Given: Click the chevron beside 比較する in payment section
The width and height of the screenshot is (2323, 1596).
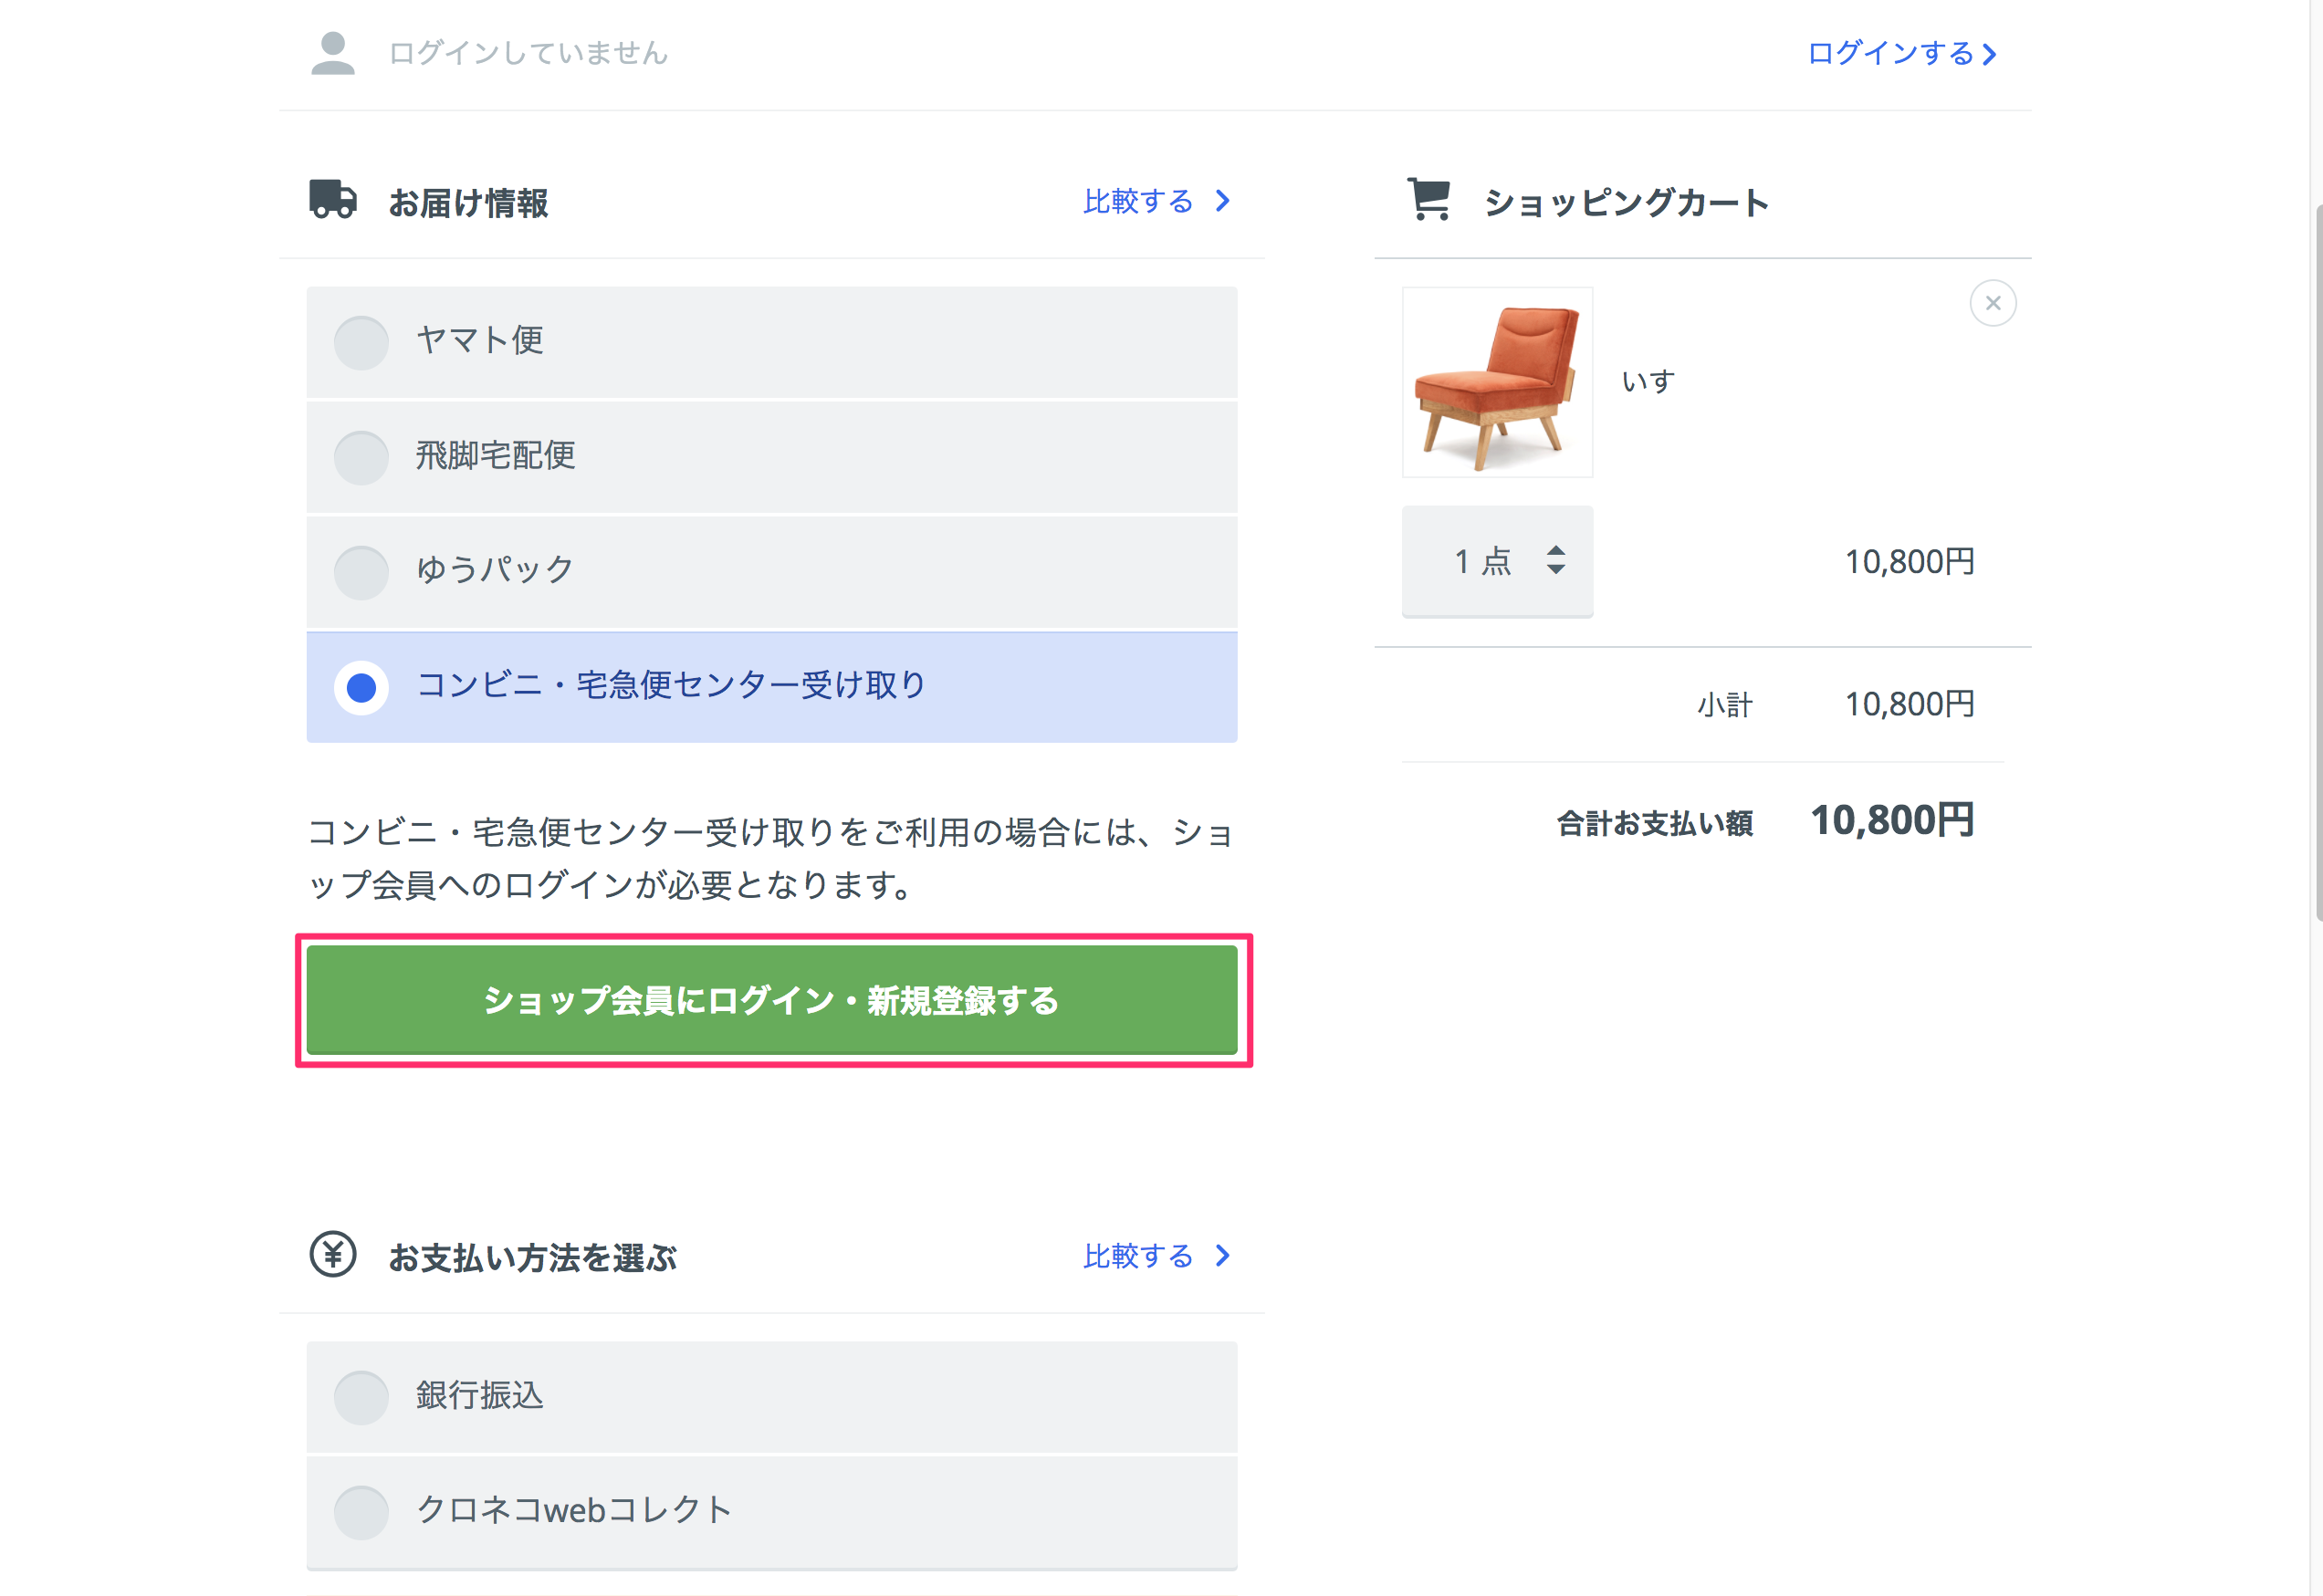Looking at the screenshot, I should [1222, 1256].
